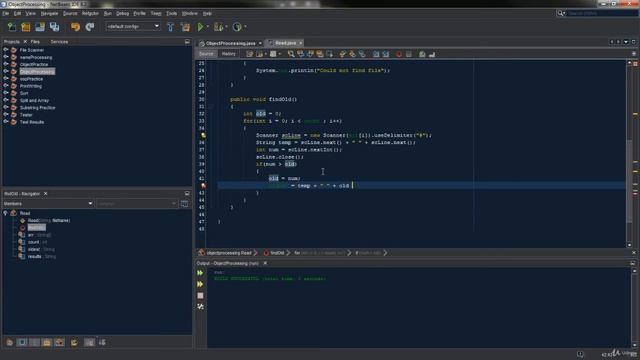
Task: Collapse the Read class node in Navigator
Action: pos(6,213)
